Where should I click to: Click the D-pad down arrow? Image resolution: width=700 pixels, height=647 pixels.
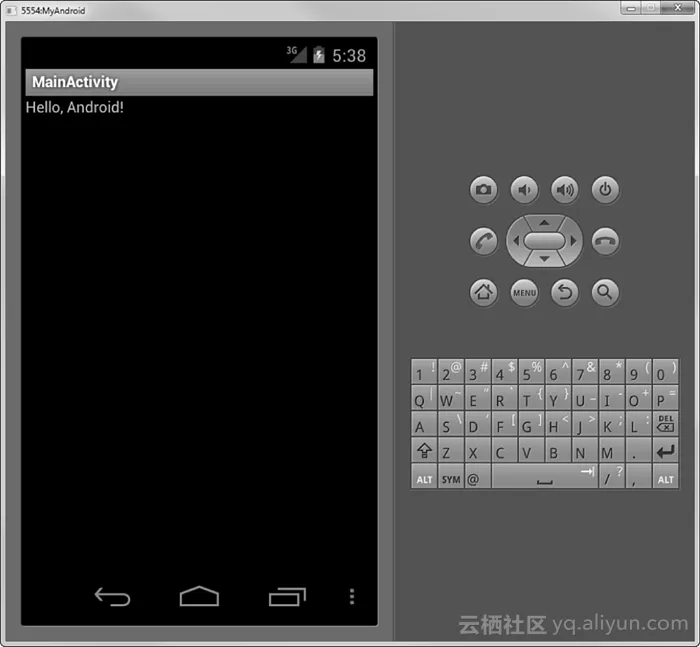point(544,259)
